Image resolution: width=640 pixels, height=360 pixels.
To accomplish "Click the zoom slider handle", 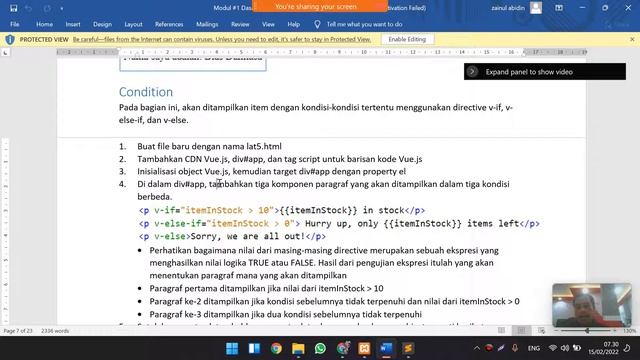I will click(587, 331).
